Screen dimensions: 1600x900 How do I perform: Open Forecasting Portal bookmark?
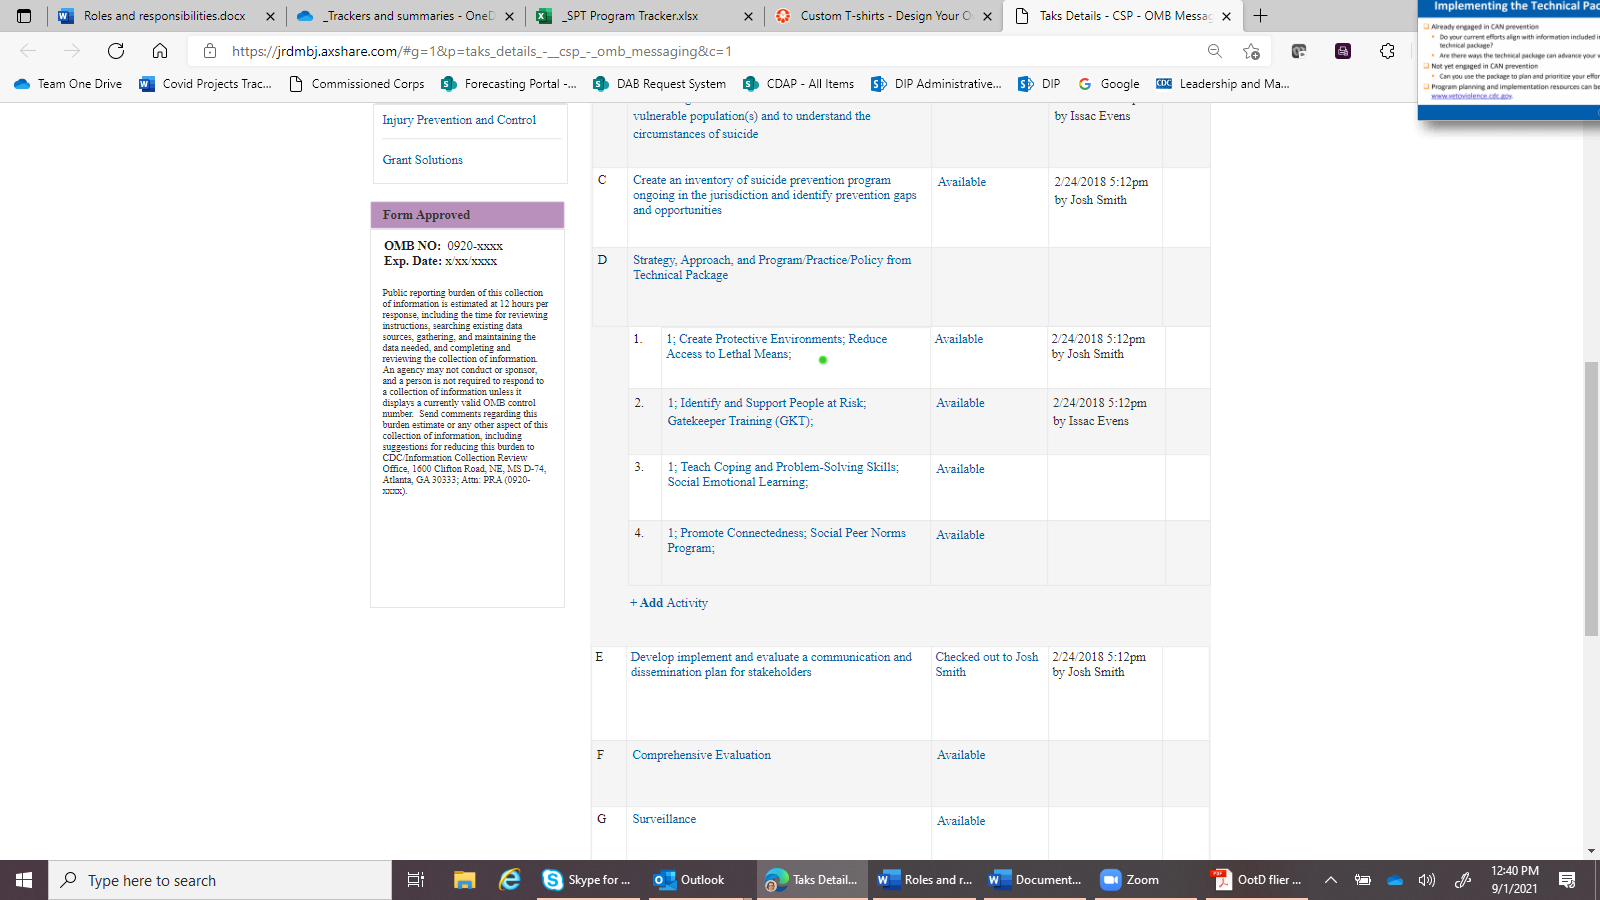[508, 84]
